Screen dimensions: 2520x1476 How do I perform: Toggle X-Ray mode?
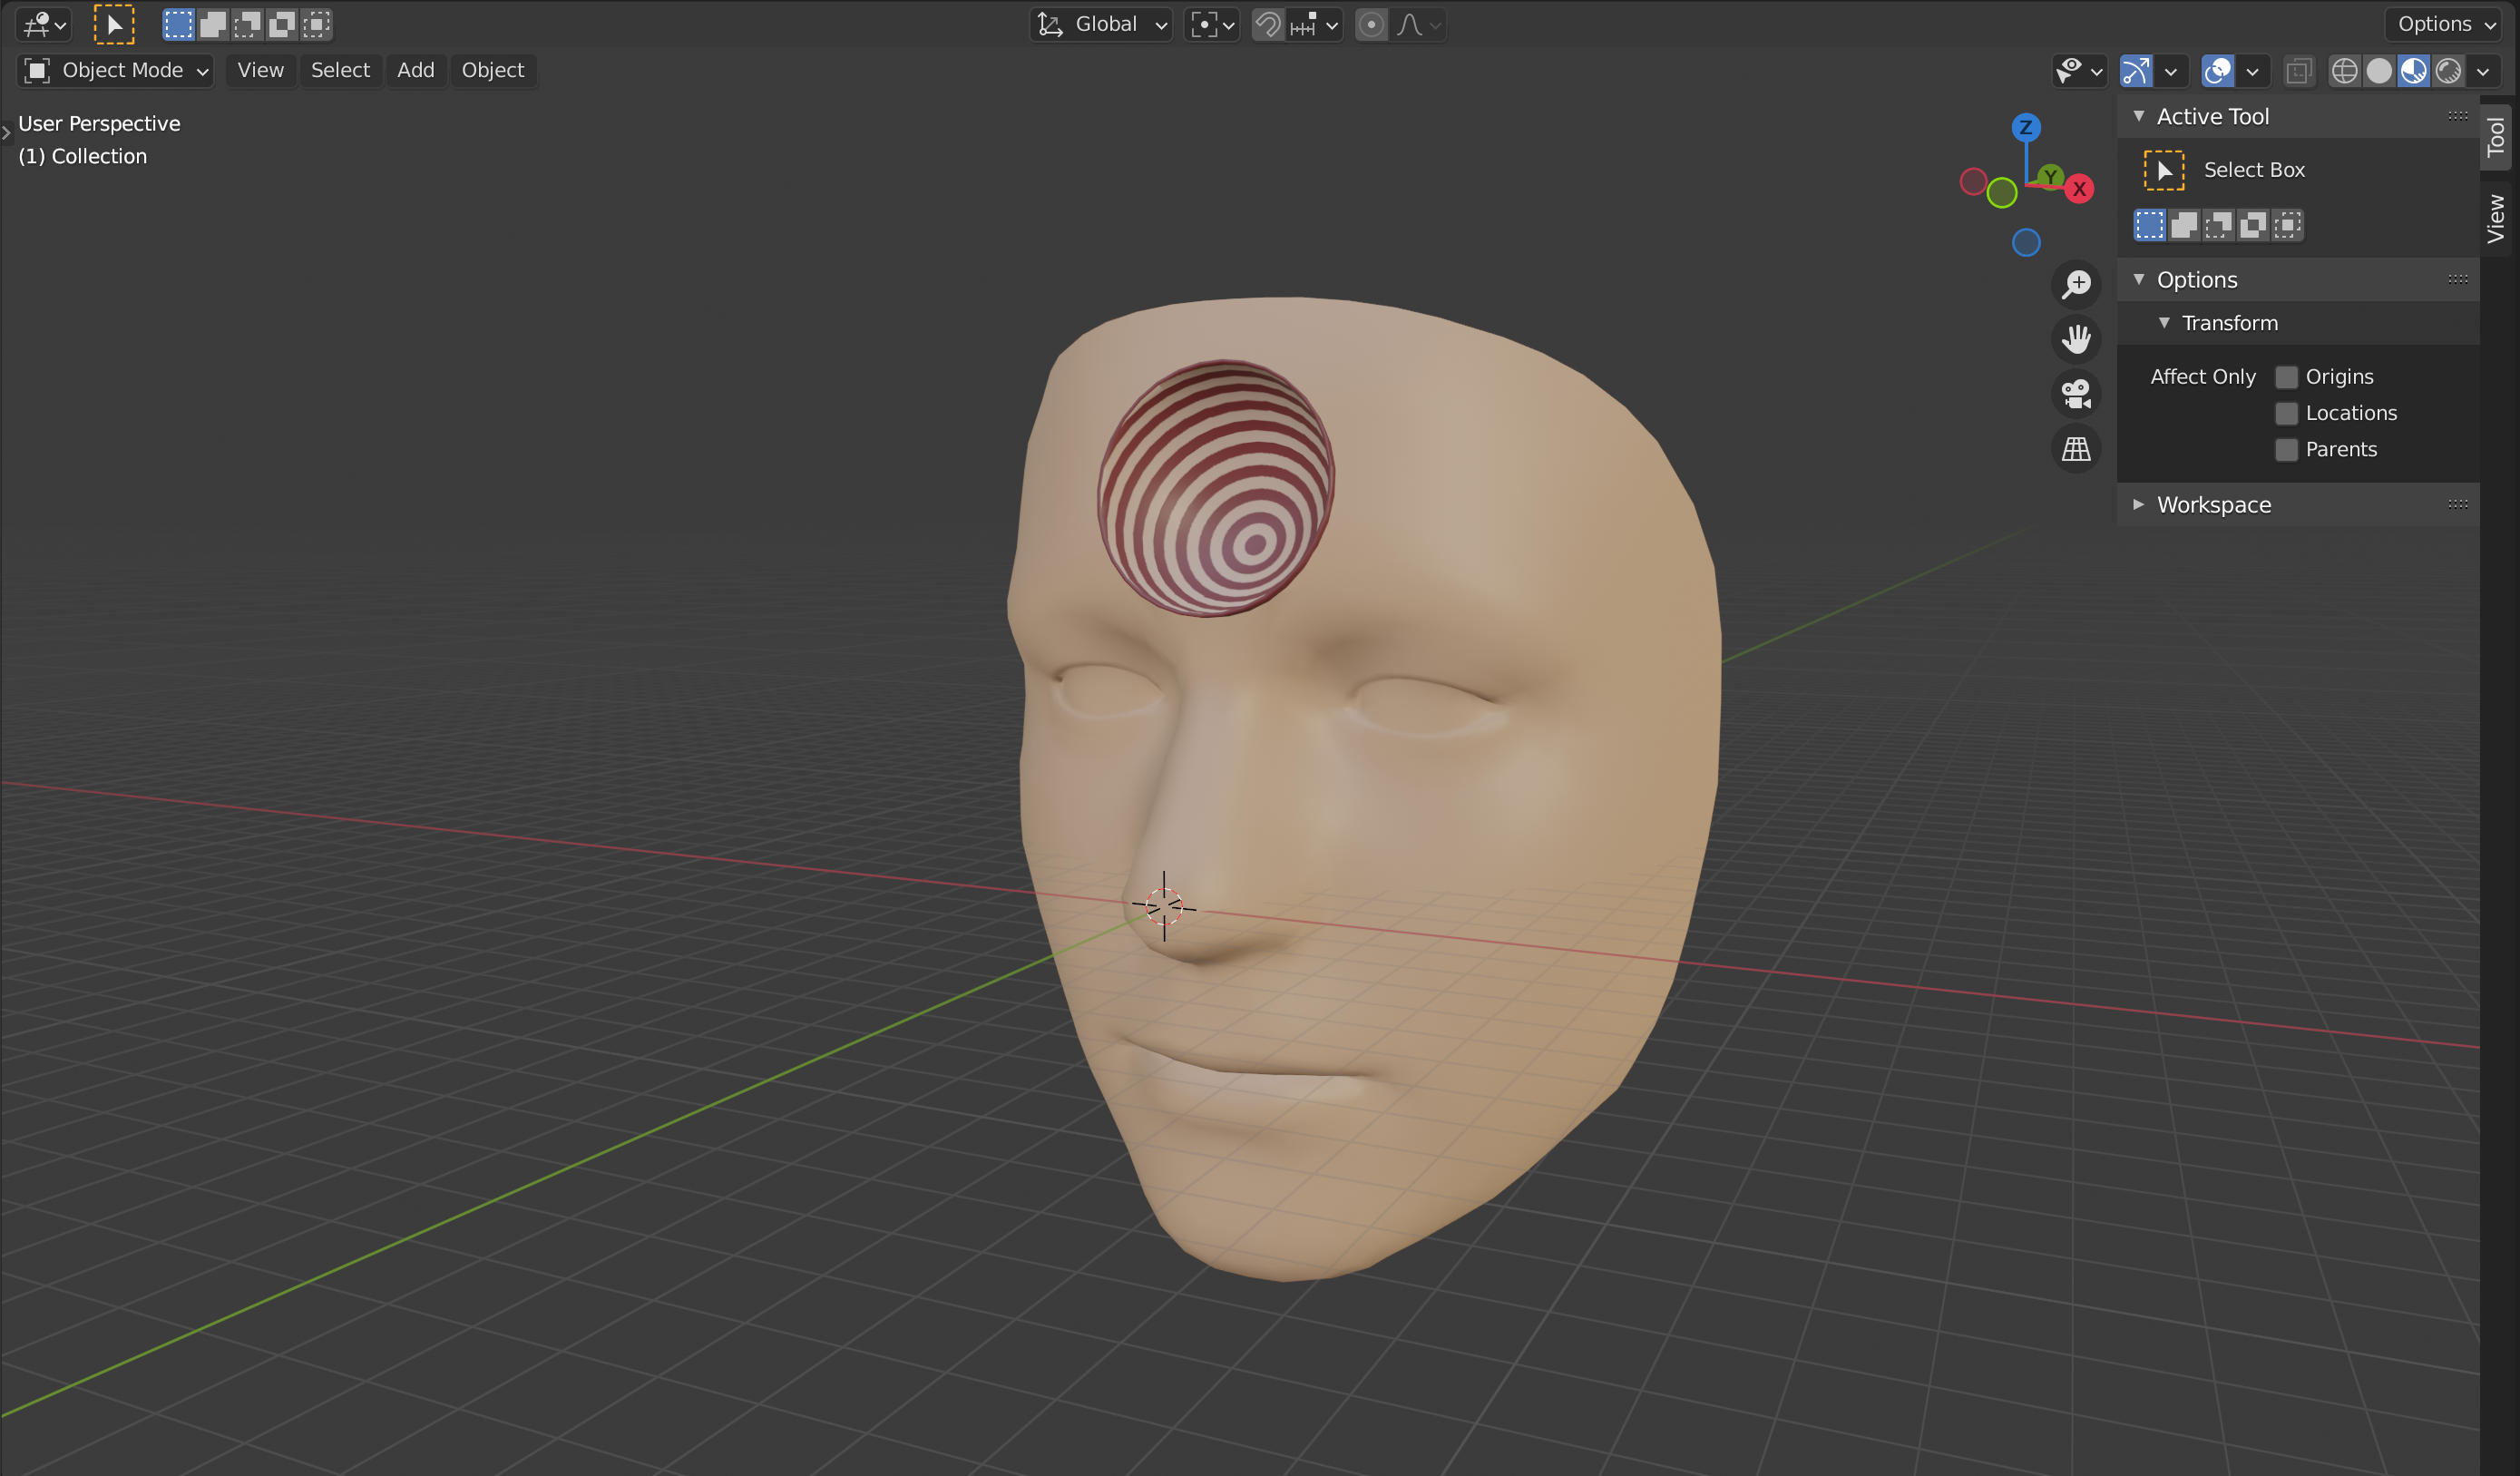pos(2298,70)
